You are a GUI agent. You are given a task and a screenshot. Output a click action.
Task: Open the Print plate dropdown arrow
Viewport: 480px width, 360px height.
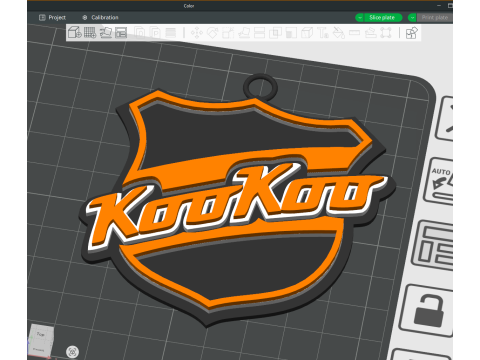[412, 18]
